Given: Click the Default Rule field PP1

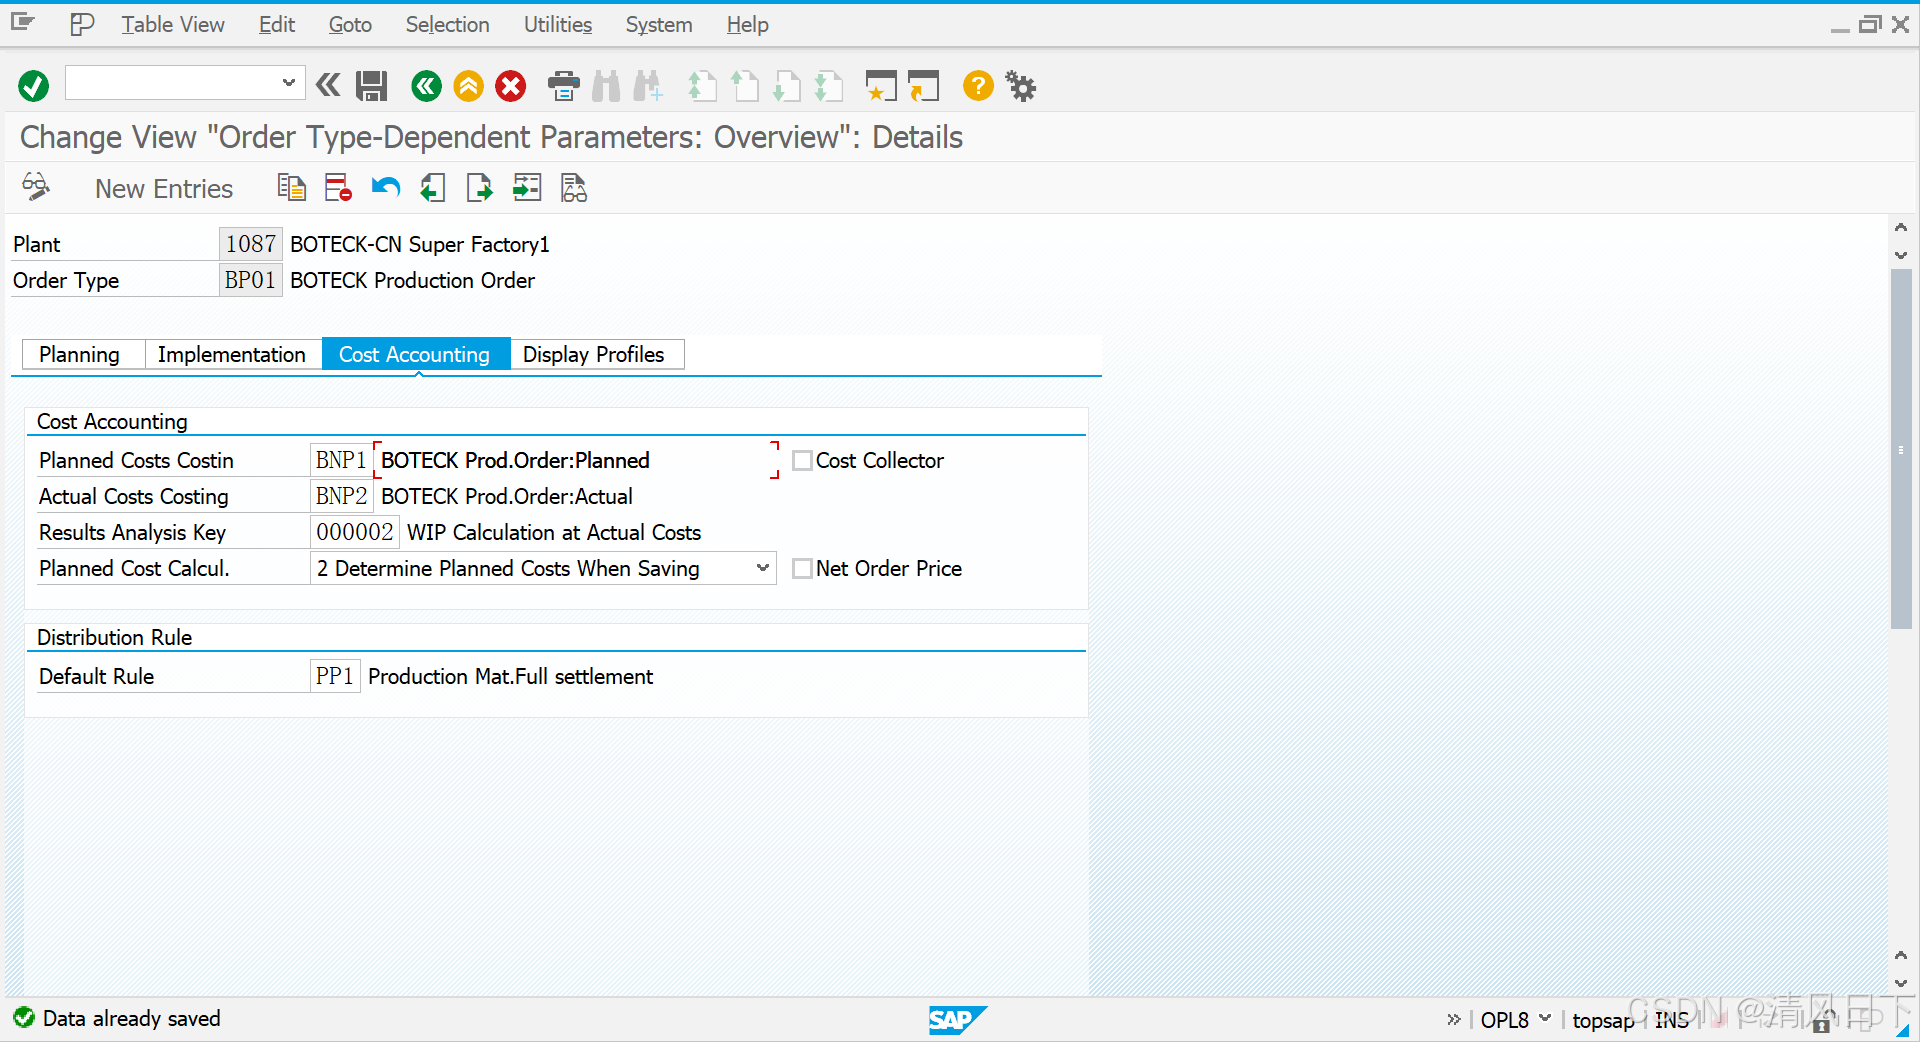Looking at the screenshot, I should point(335,676).
